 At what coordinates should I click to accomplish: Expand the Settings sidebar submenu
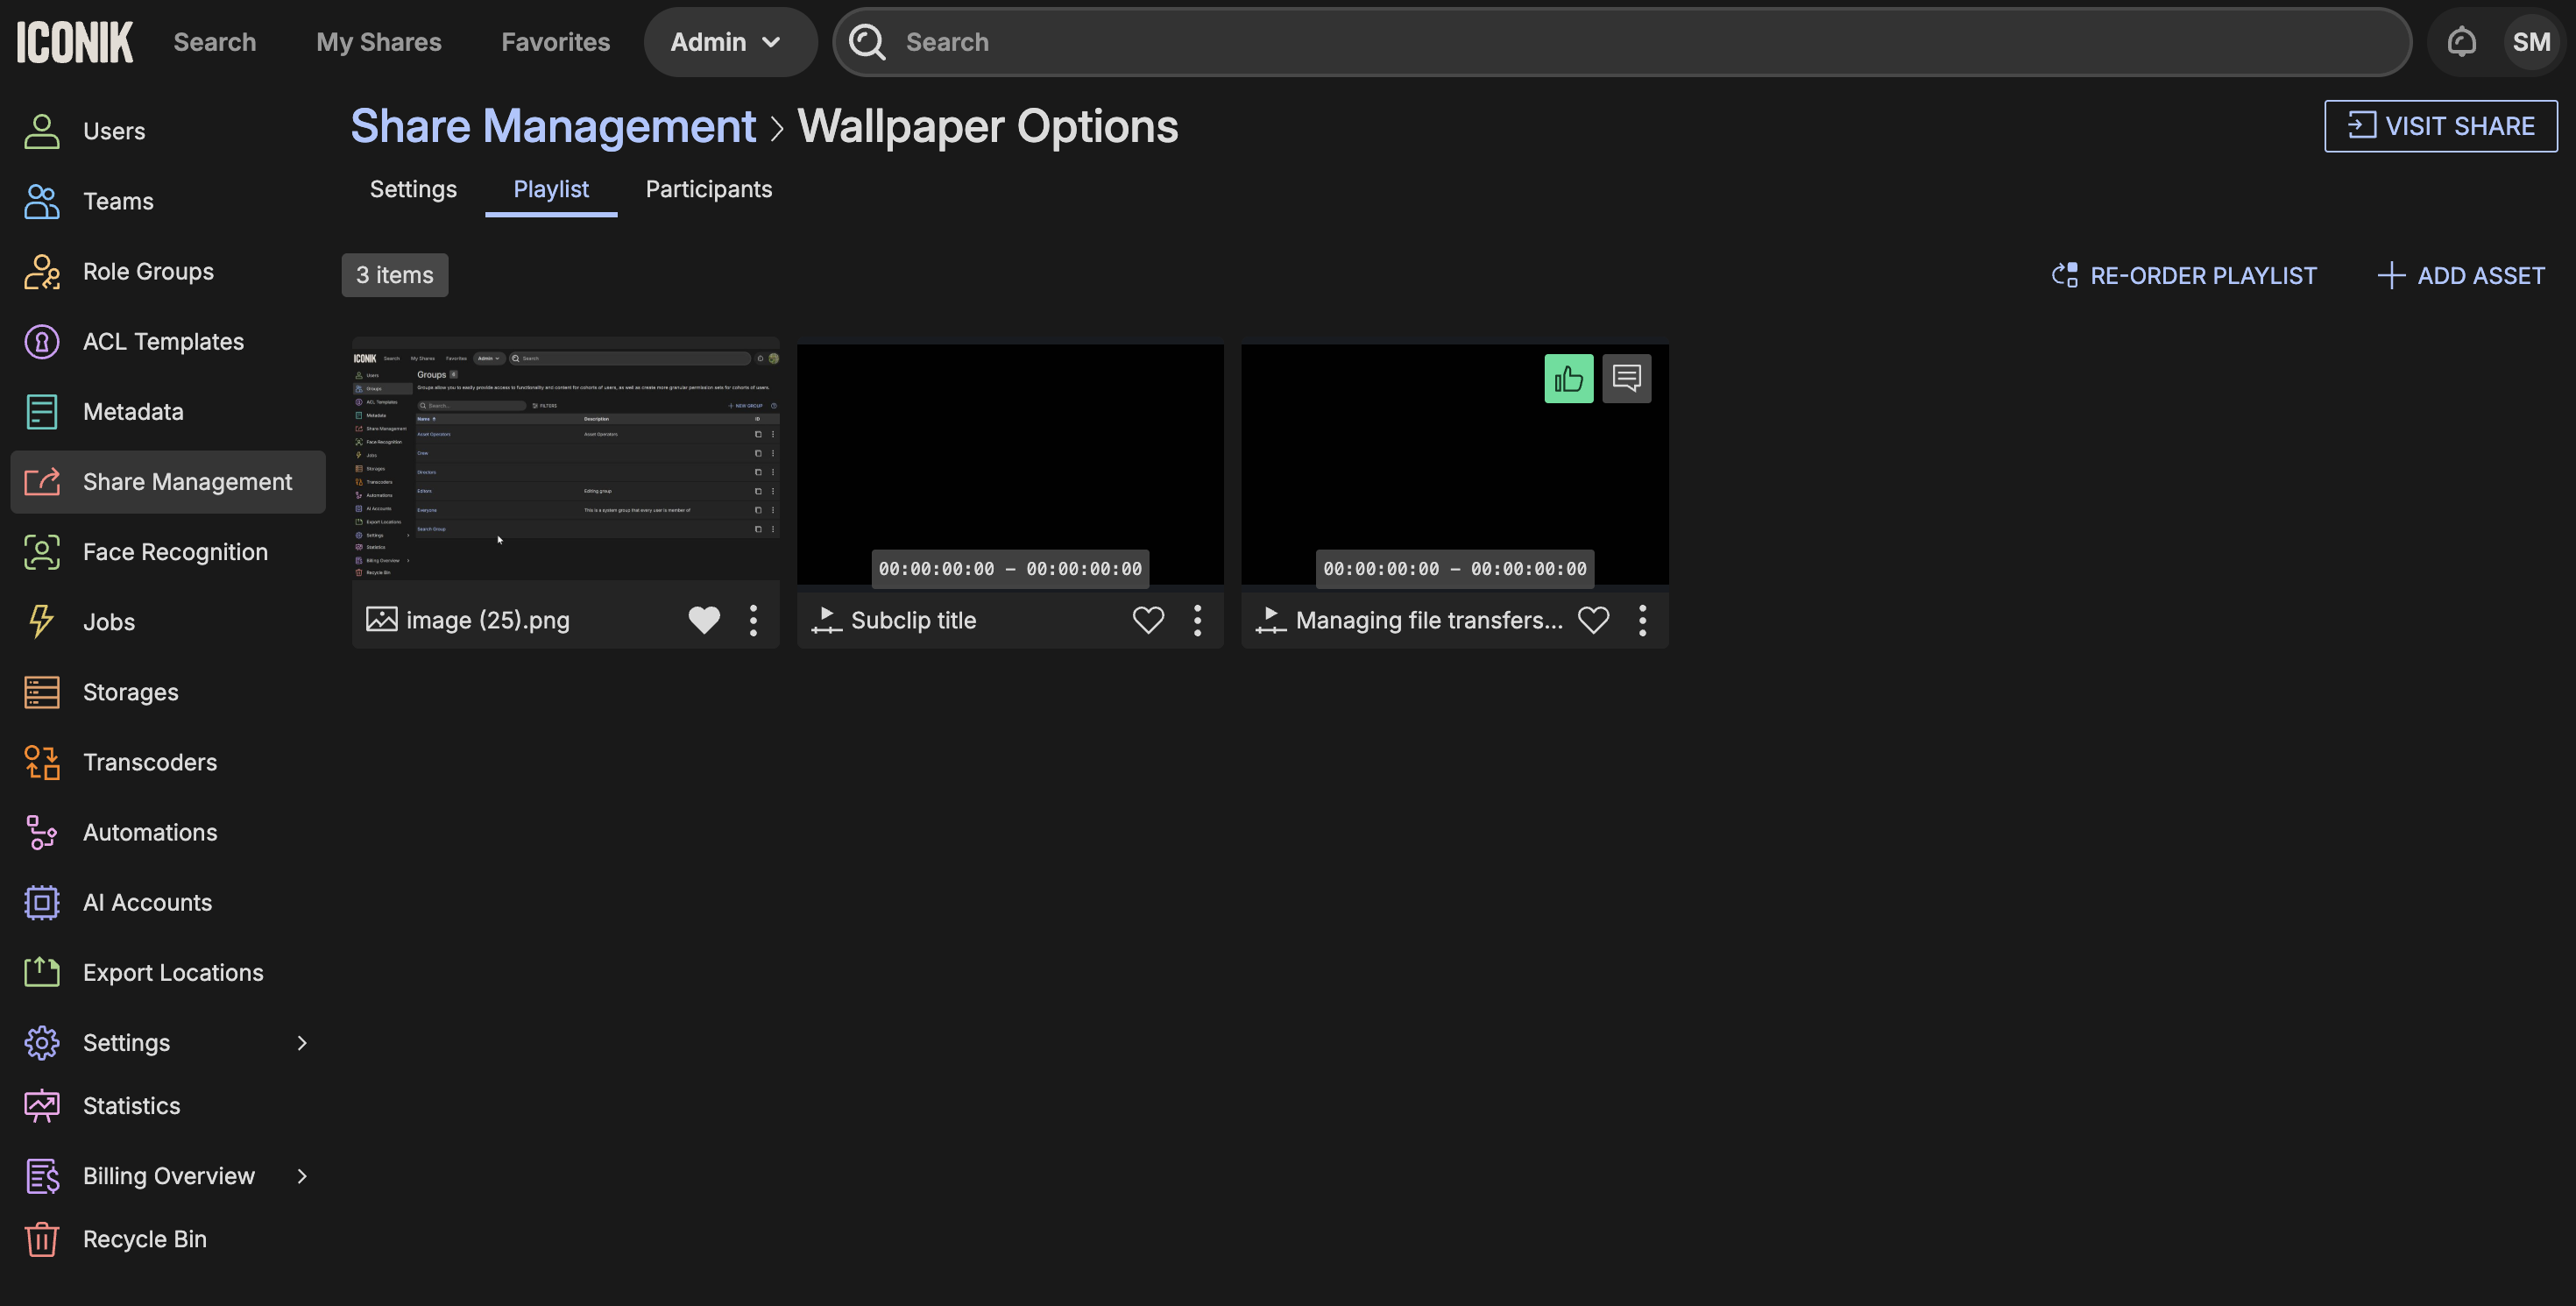coord(302,1043)
